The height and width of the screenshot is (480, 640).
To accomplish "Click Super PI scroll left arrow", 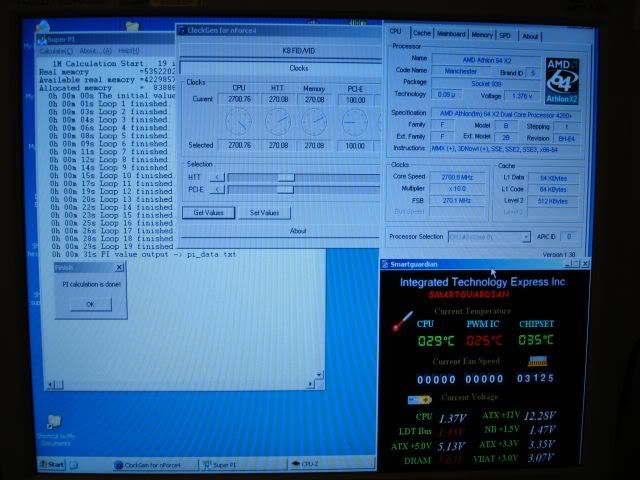I will pos(51,384).
